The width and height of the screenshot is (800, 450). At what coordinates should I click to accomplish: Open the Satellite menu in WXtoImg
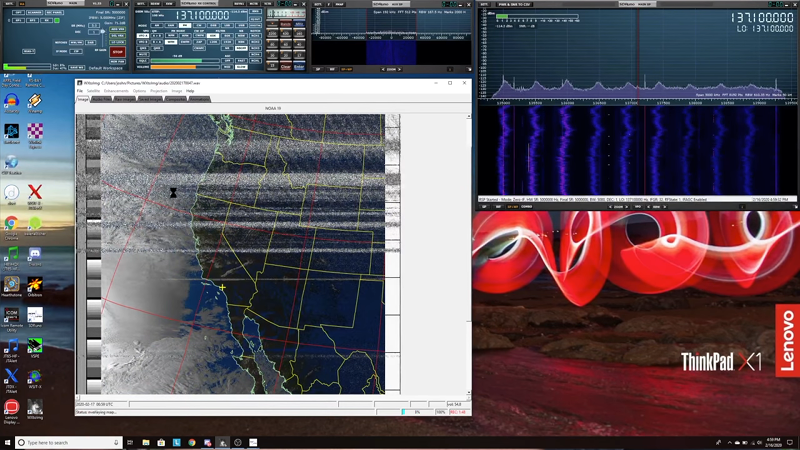point(93,91)
